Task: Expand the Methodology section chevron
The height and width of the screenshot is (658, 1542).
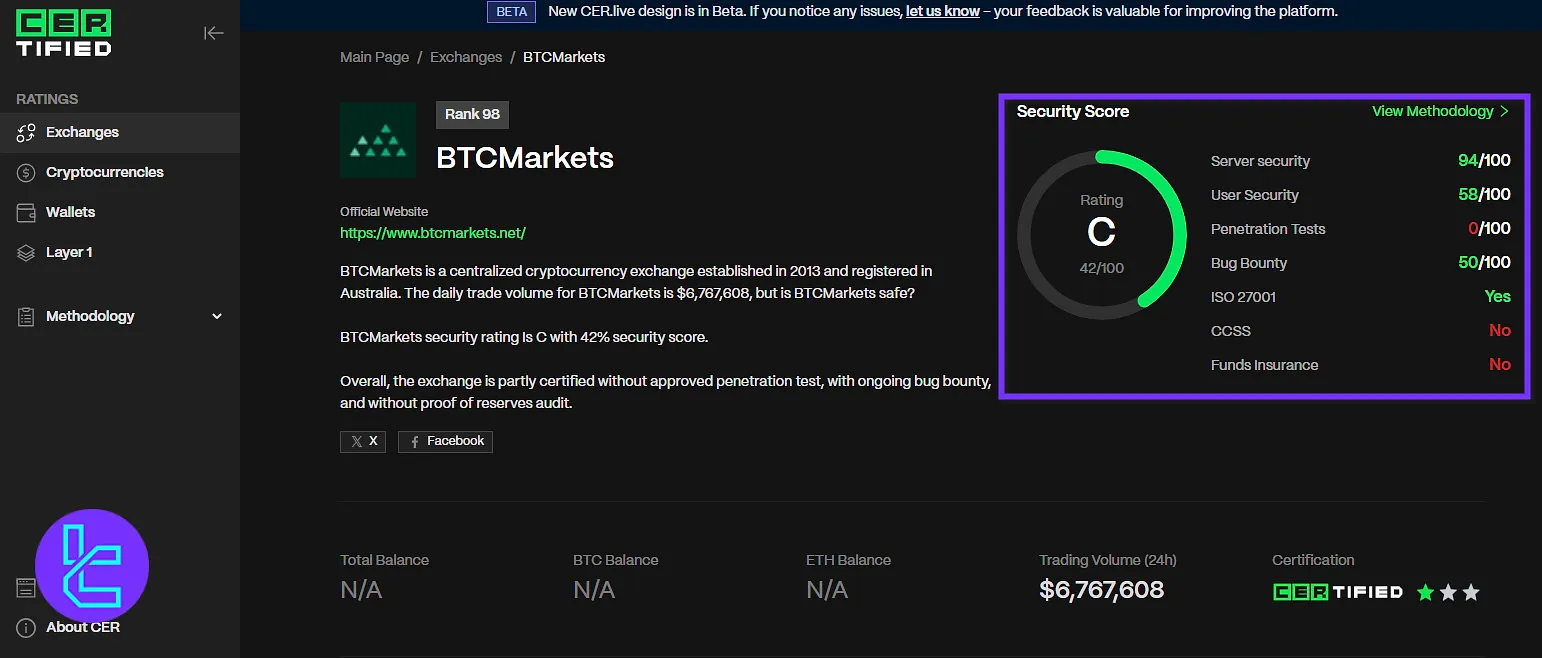Action: tap(217, 316)
